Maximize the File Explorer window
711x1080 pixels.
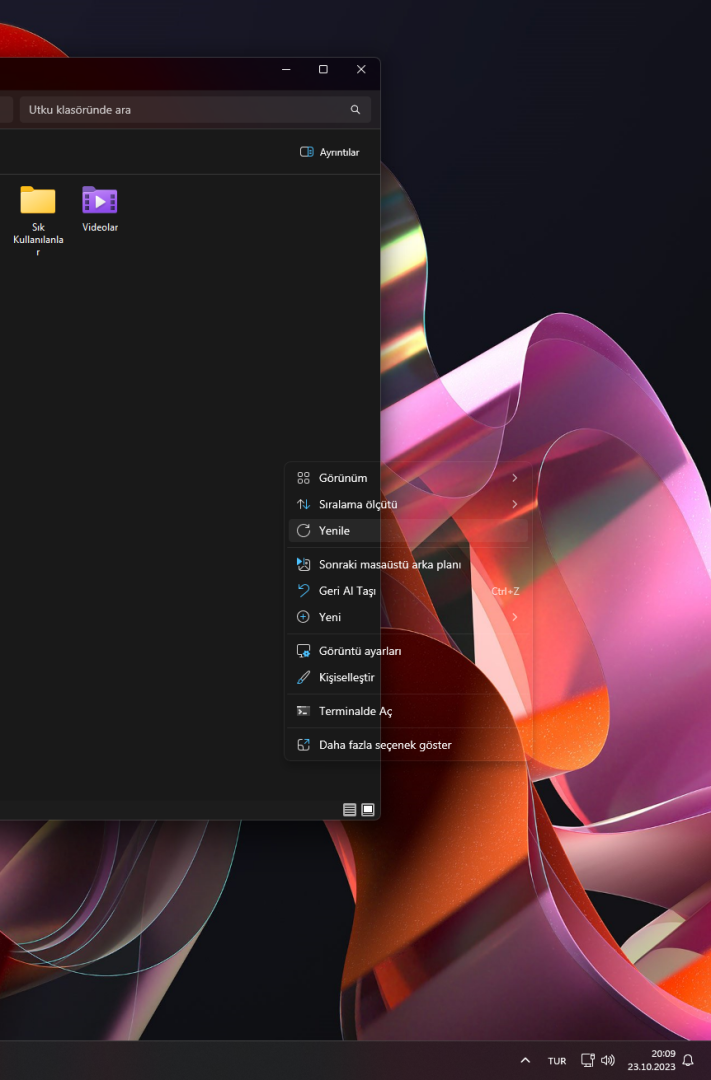coord(323,70)
